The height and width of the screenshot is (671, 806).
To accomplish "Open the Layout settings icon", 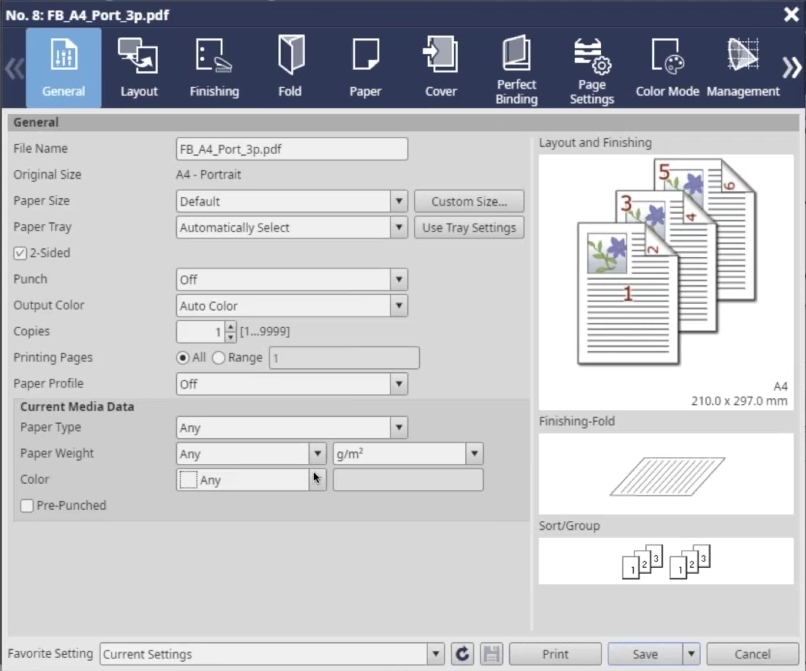I will click(x=139, y=67).
